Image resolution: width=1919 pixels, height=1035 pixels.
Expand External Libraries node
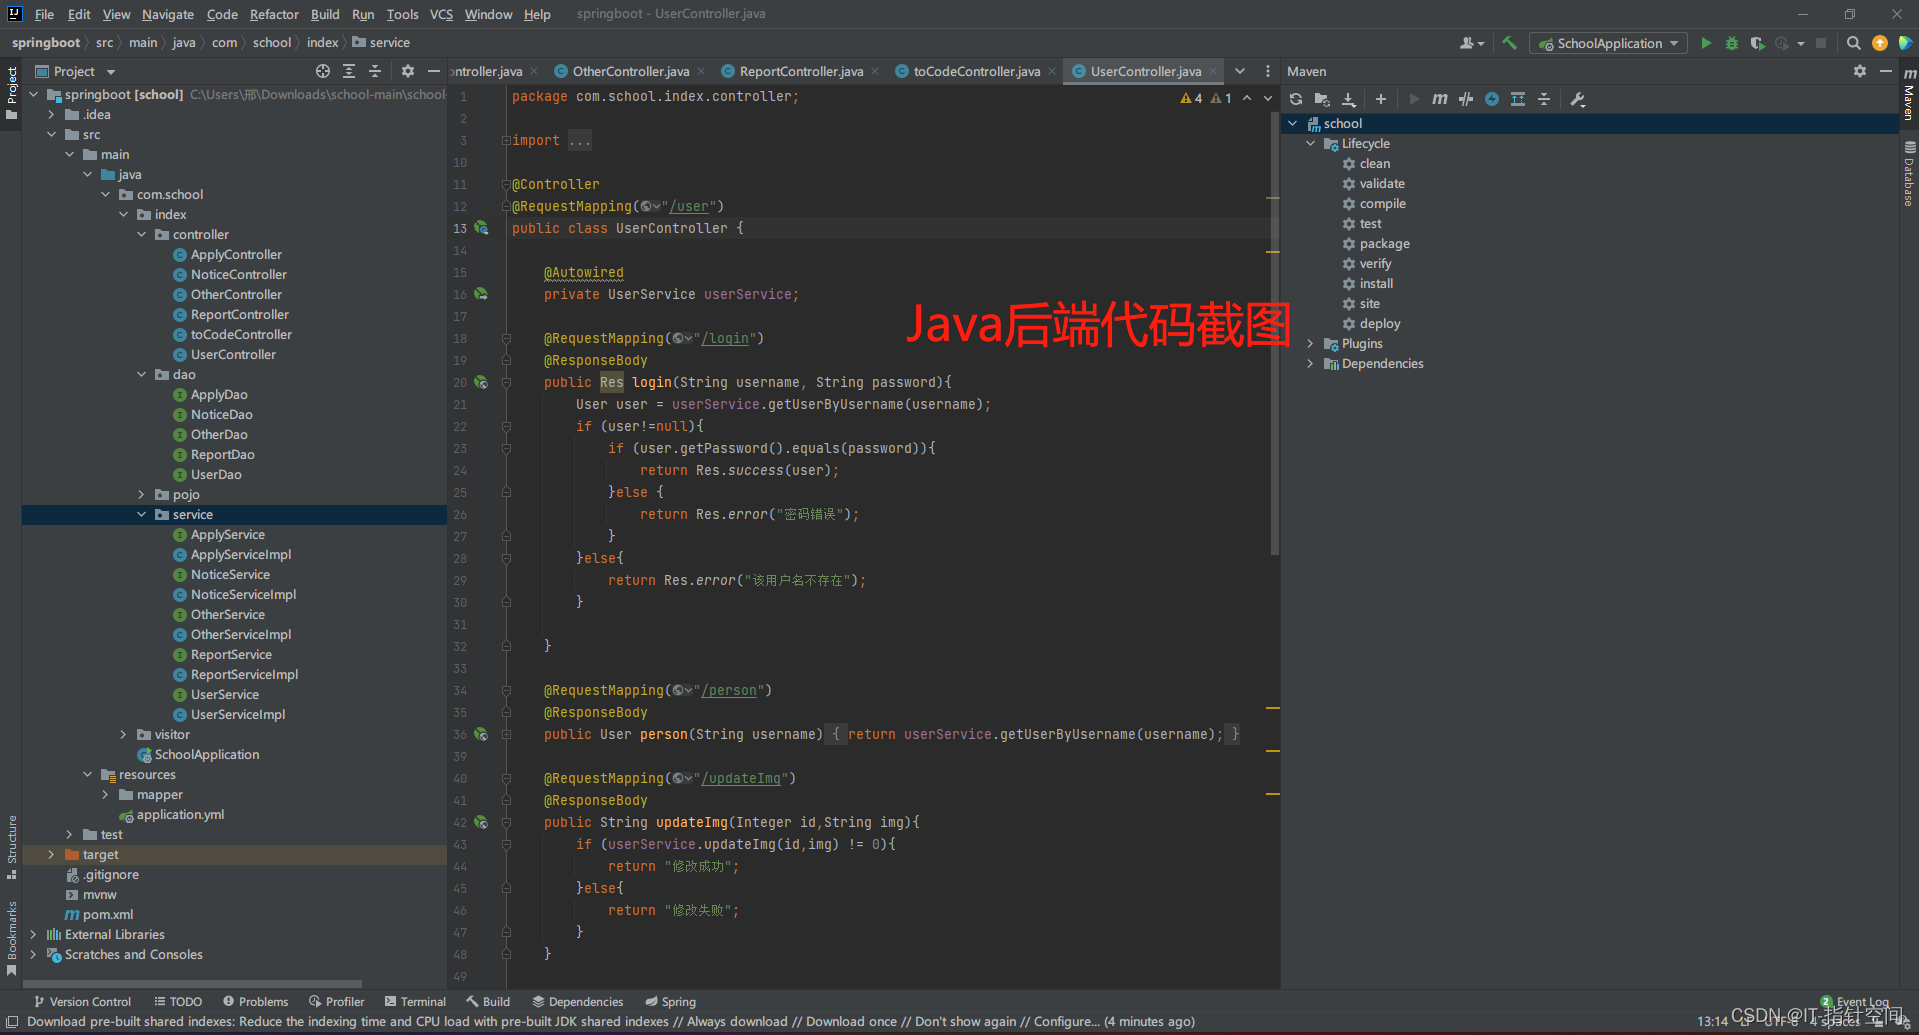point(34,934)
